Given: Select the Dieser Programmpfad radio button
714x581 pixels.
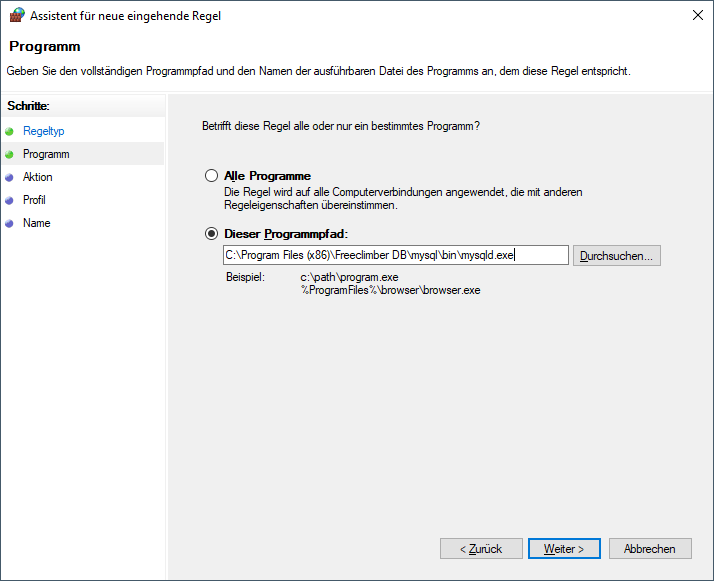Looking at the screenshot, I should (x=211, y=233).
